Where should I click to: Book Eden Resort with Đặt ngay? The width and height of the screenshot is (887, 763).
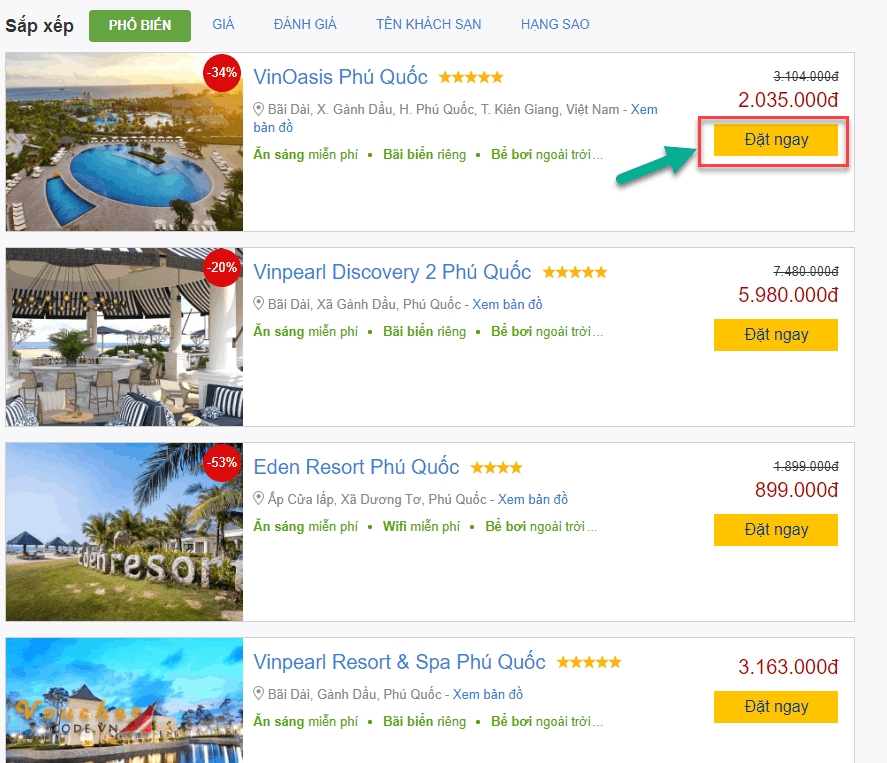point(776,530)
